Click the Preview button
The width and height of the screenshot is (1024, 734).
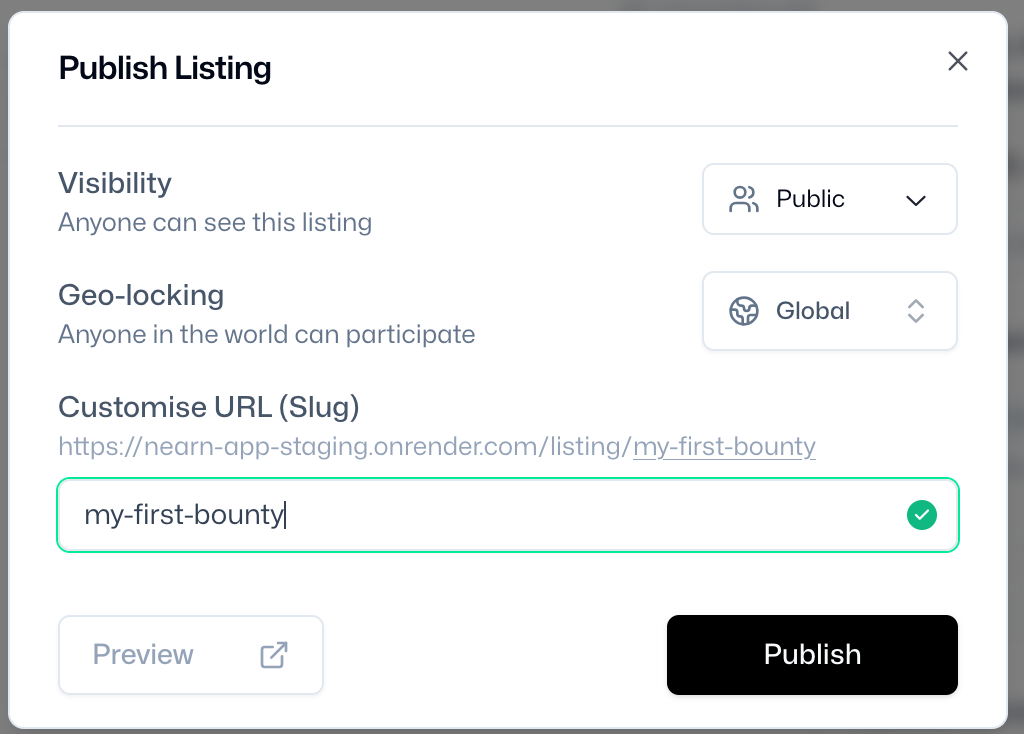pyautogui.click(x=191, y=655)
